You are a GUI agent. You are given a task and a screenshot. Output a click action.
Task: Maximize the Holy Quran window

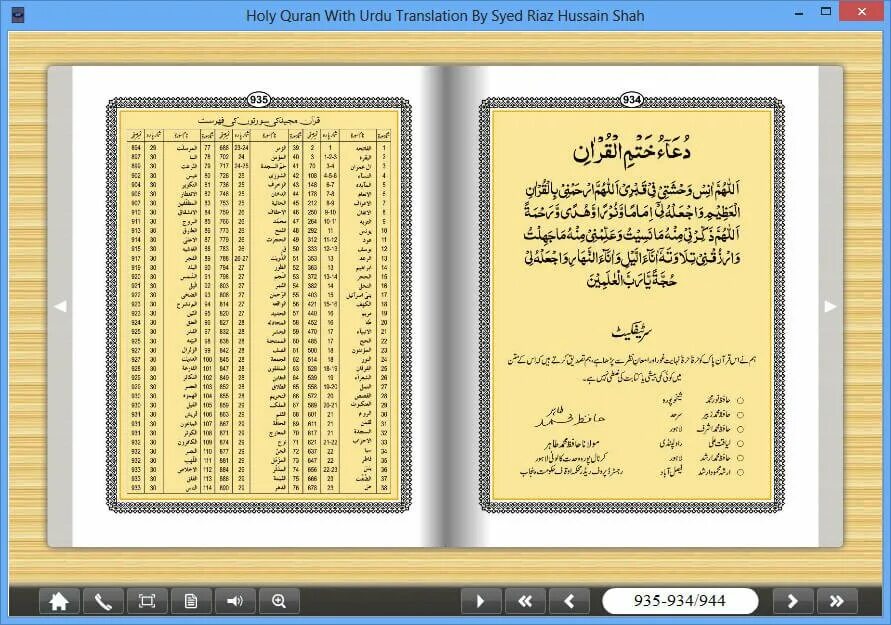[x=826, y=11]
